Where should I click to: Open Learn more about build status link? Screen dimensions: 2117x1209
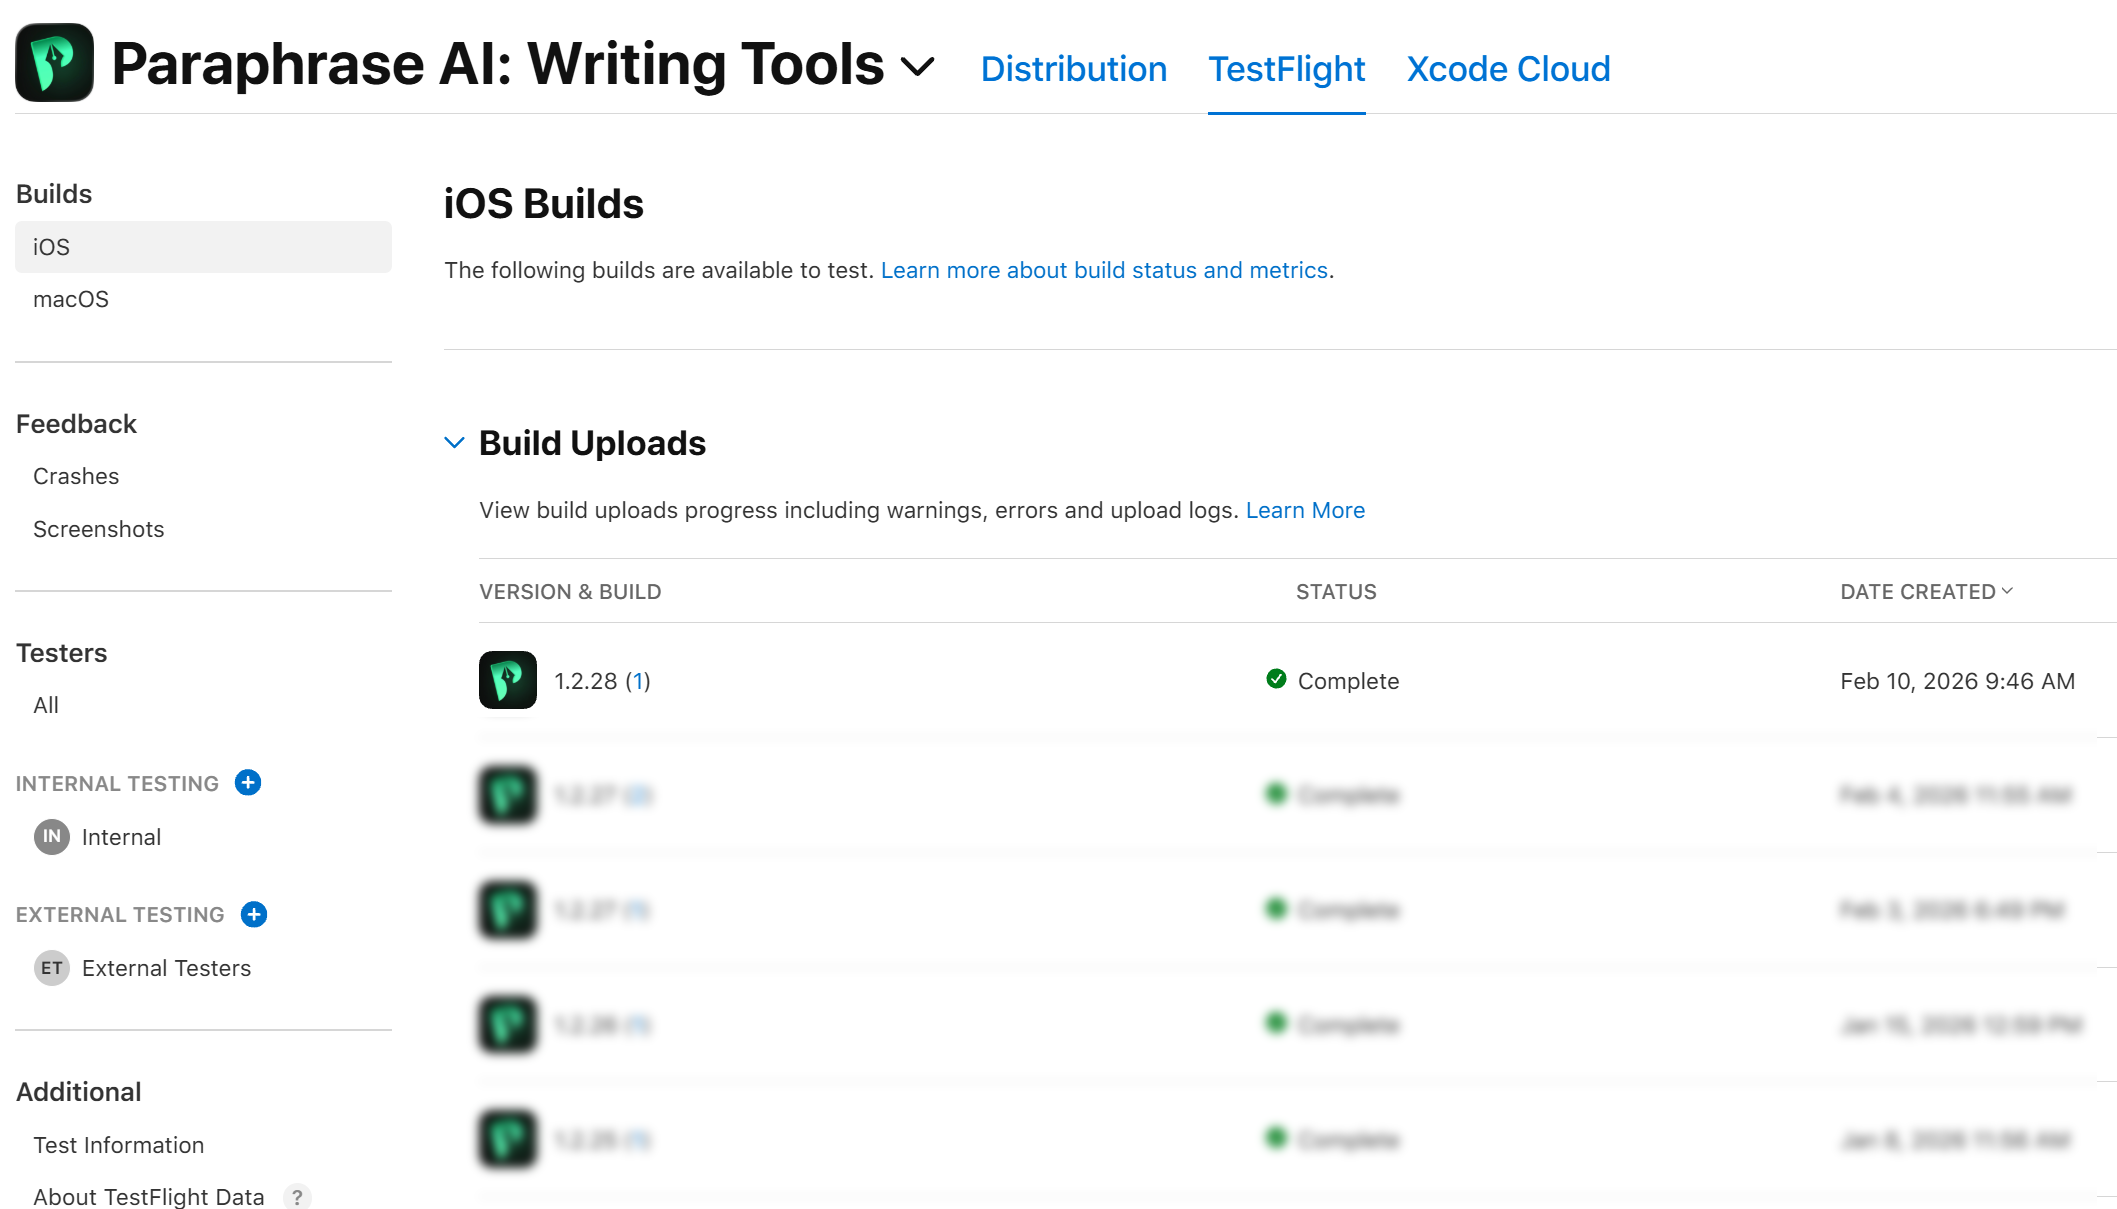[x=1104, y=270]
